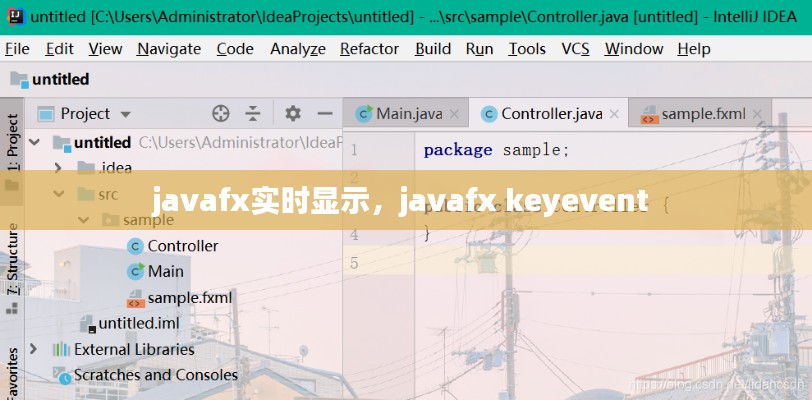This screenshot has height=400, width=812.
Task: Open the Project view dropdown
Action: 125,114
